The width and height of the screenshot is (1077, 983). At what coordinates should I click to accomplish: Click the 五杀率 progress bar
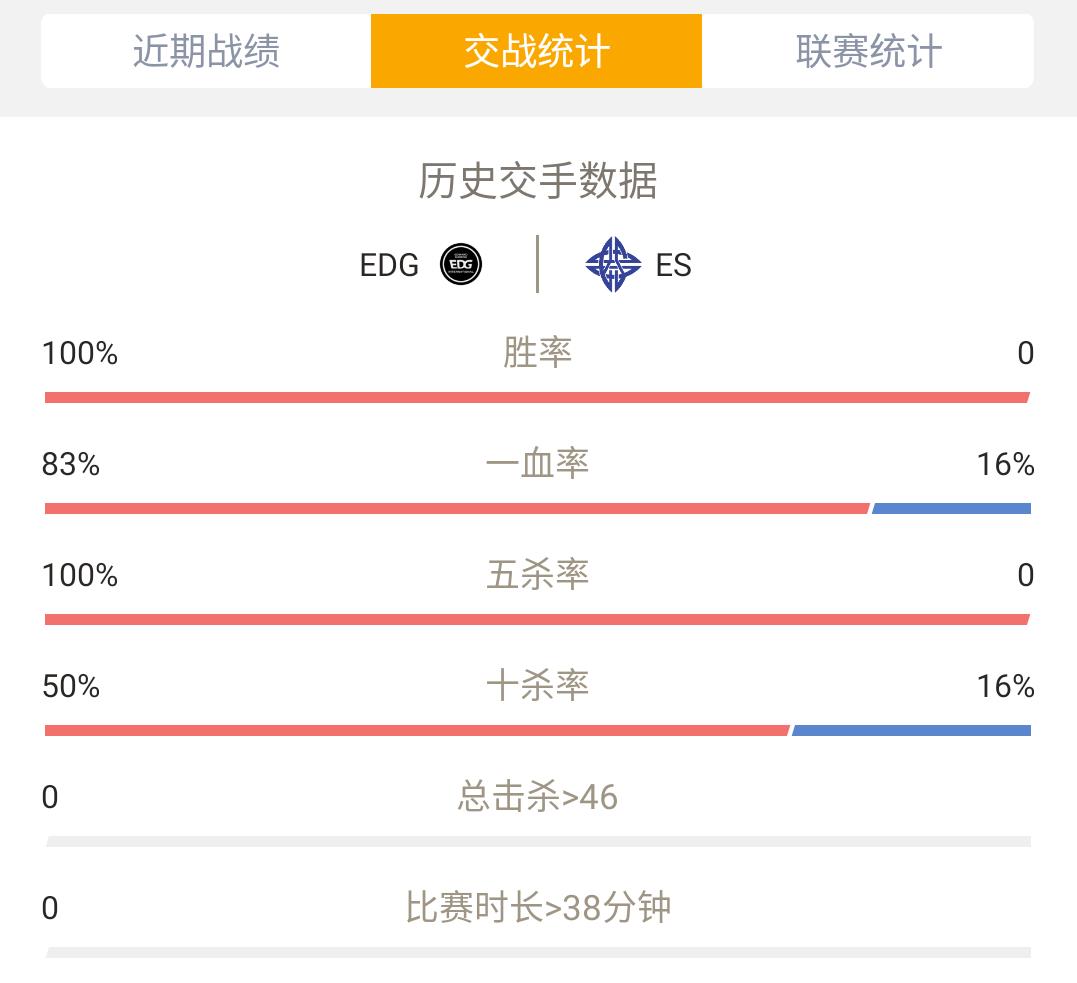[537, 620]
